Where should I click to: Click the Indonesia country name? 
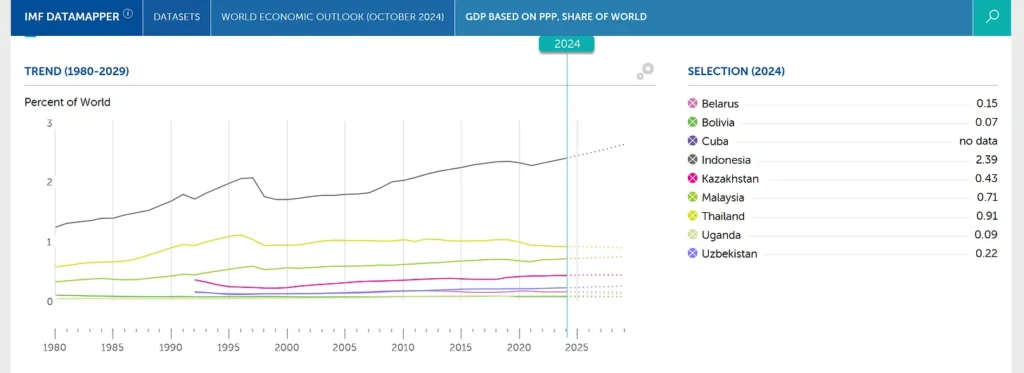tap(726, 160)
